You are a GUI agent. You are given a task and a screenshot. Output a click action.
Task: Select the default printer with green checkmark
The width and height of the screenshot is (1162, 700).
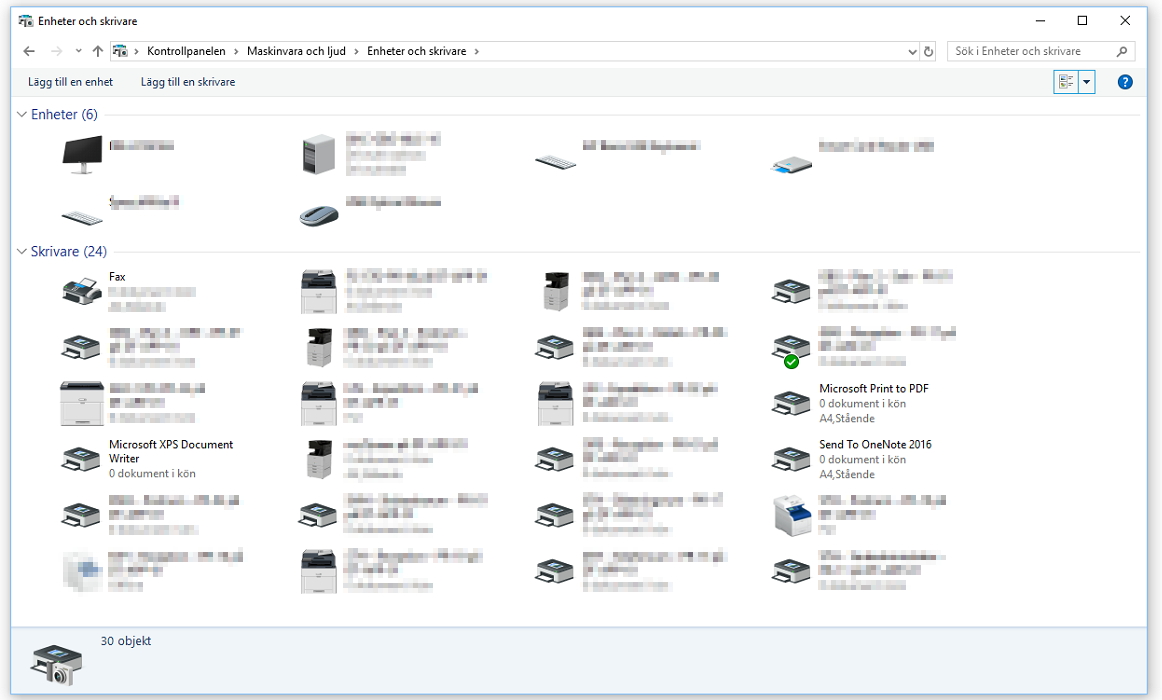click(791, 348)
